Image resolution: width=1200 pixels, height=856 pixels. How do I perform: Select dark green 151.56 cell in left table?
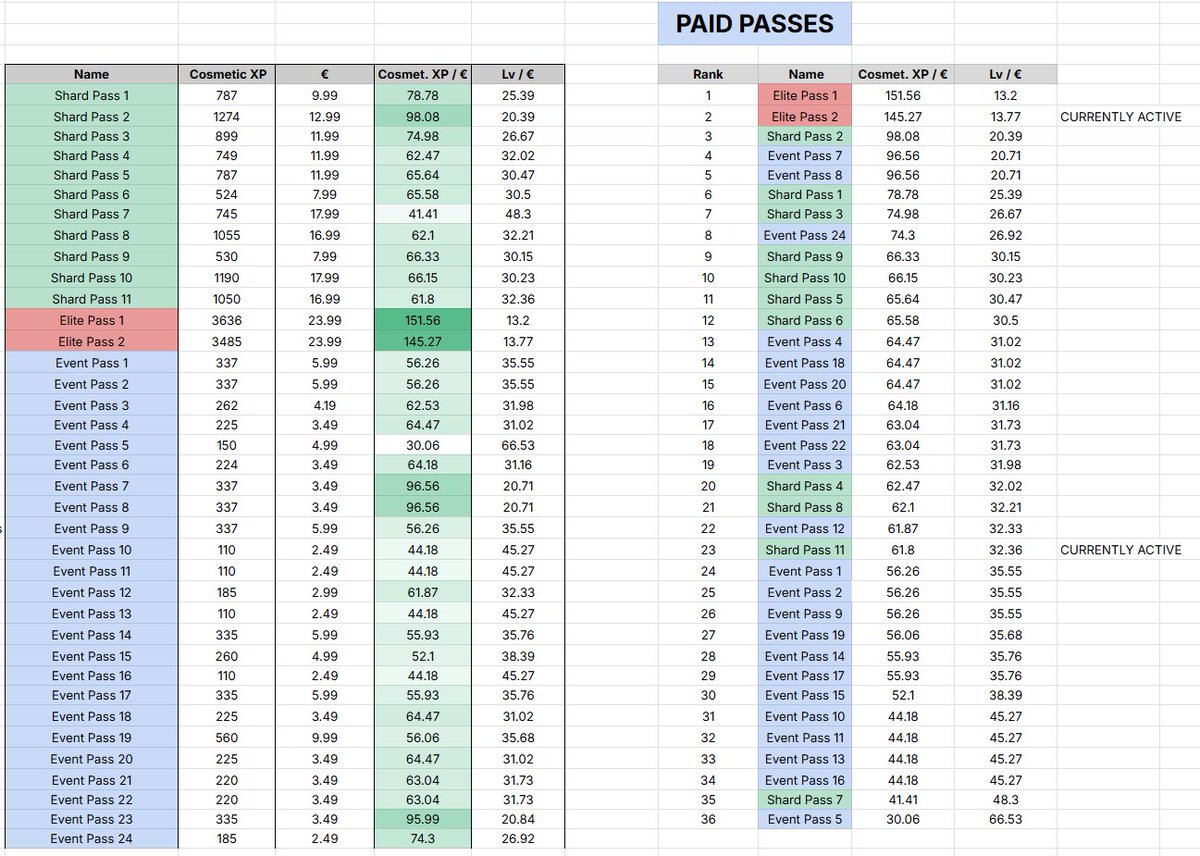[x=421, y=320]
